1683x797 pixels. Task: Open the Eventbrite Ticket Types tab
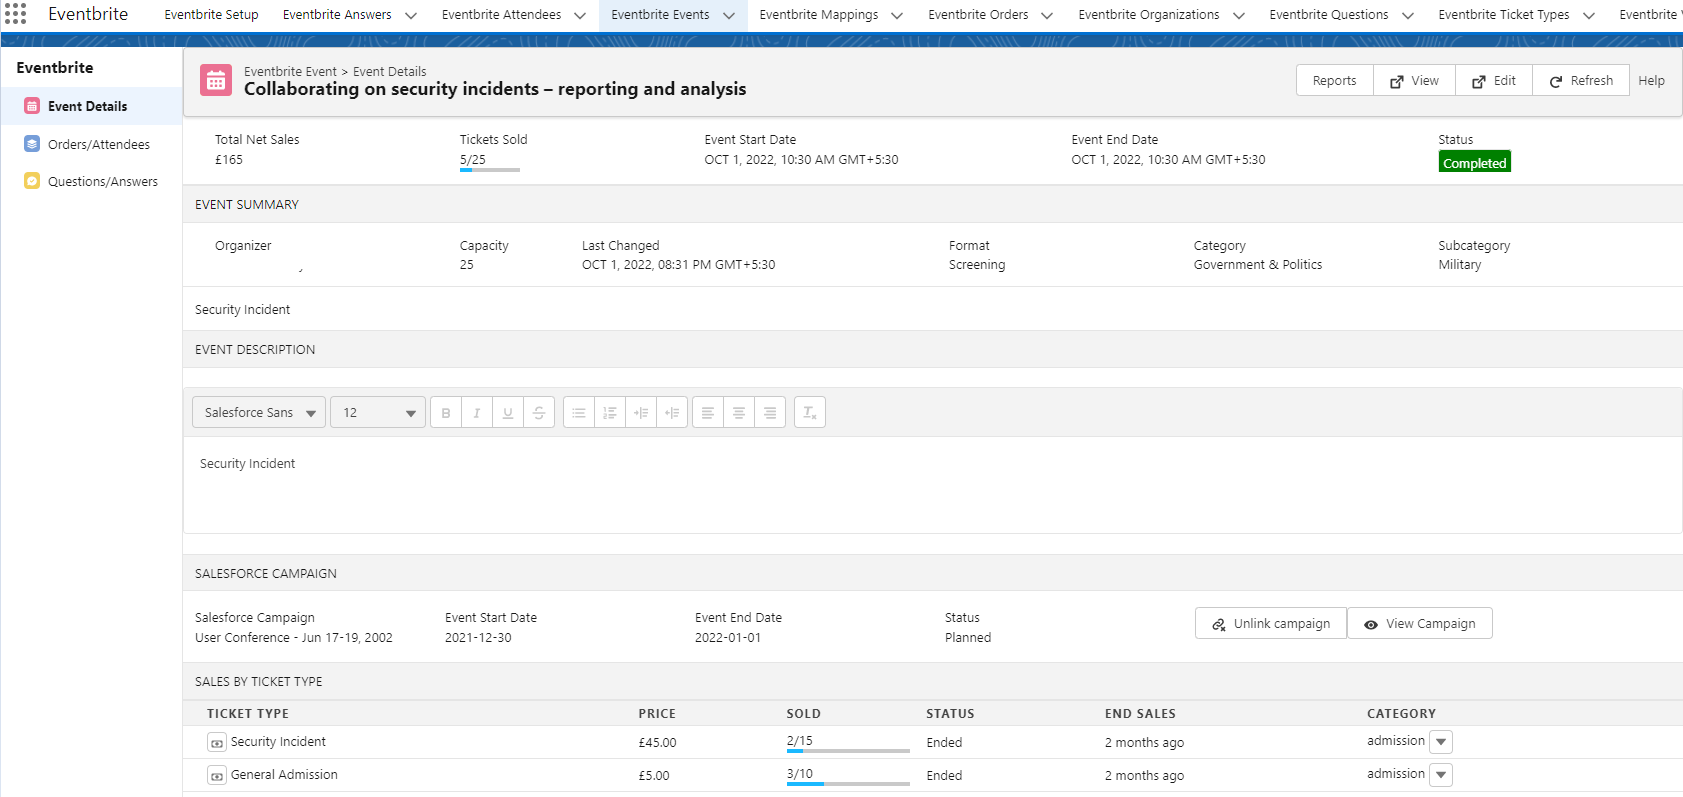[1503, 14]
